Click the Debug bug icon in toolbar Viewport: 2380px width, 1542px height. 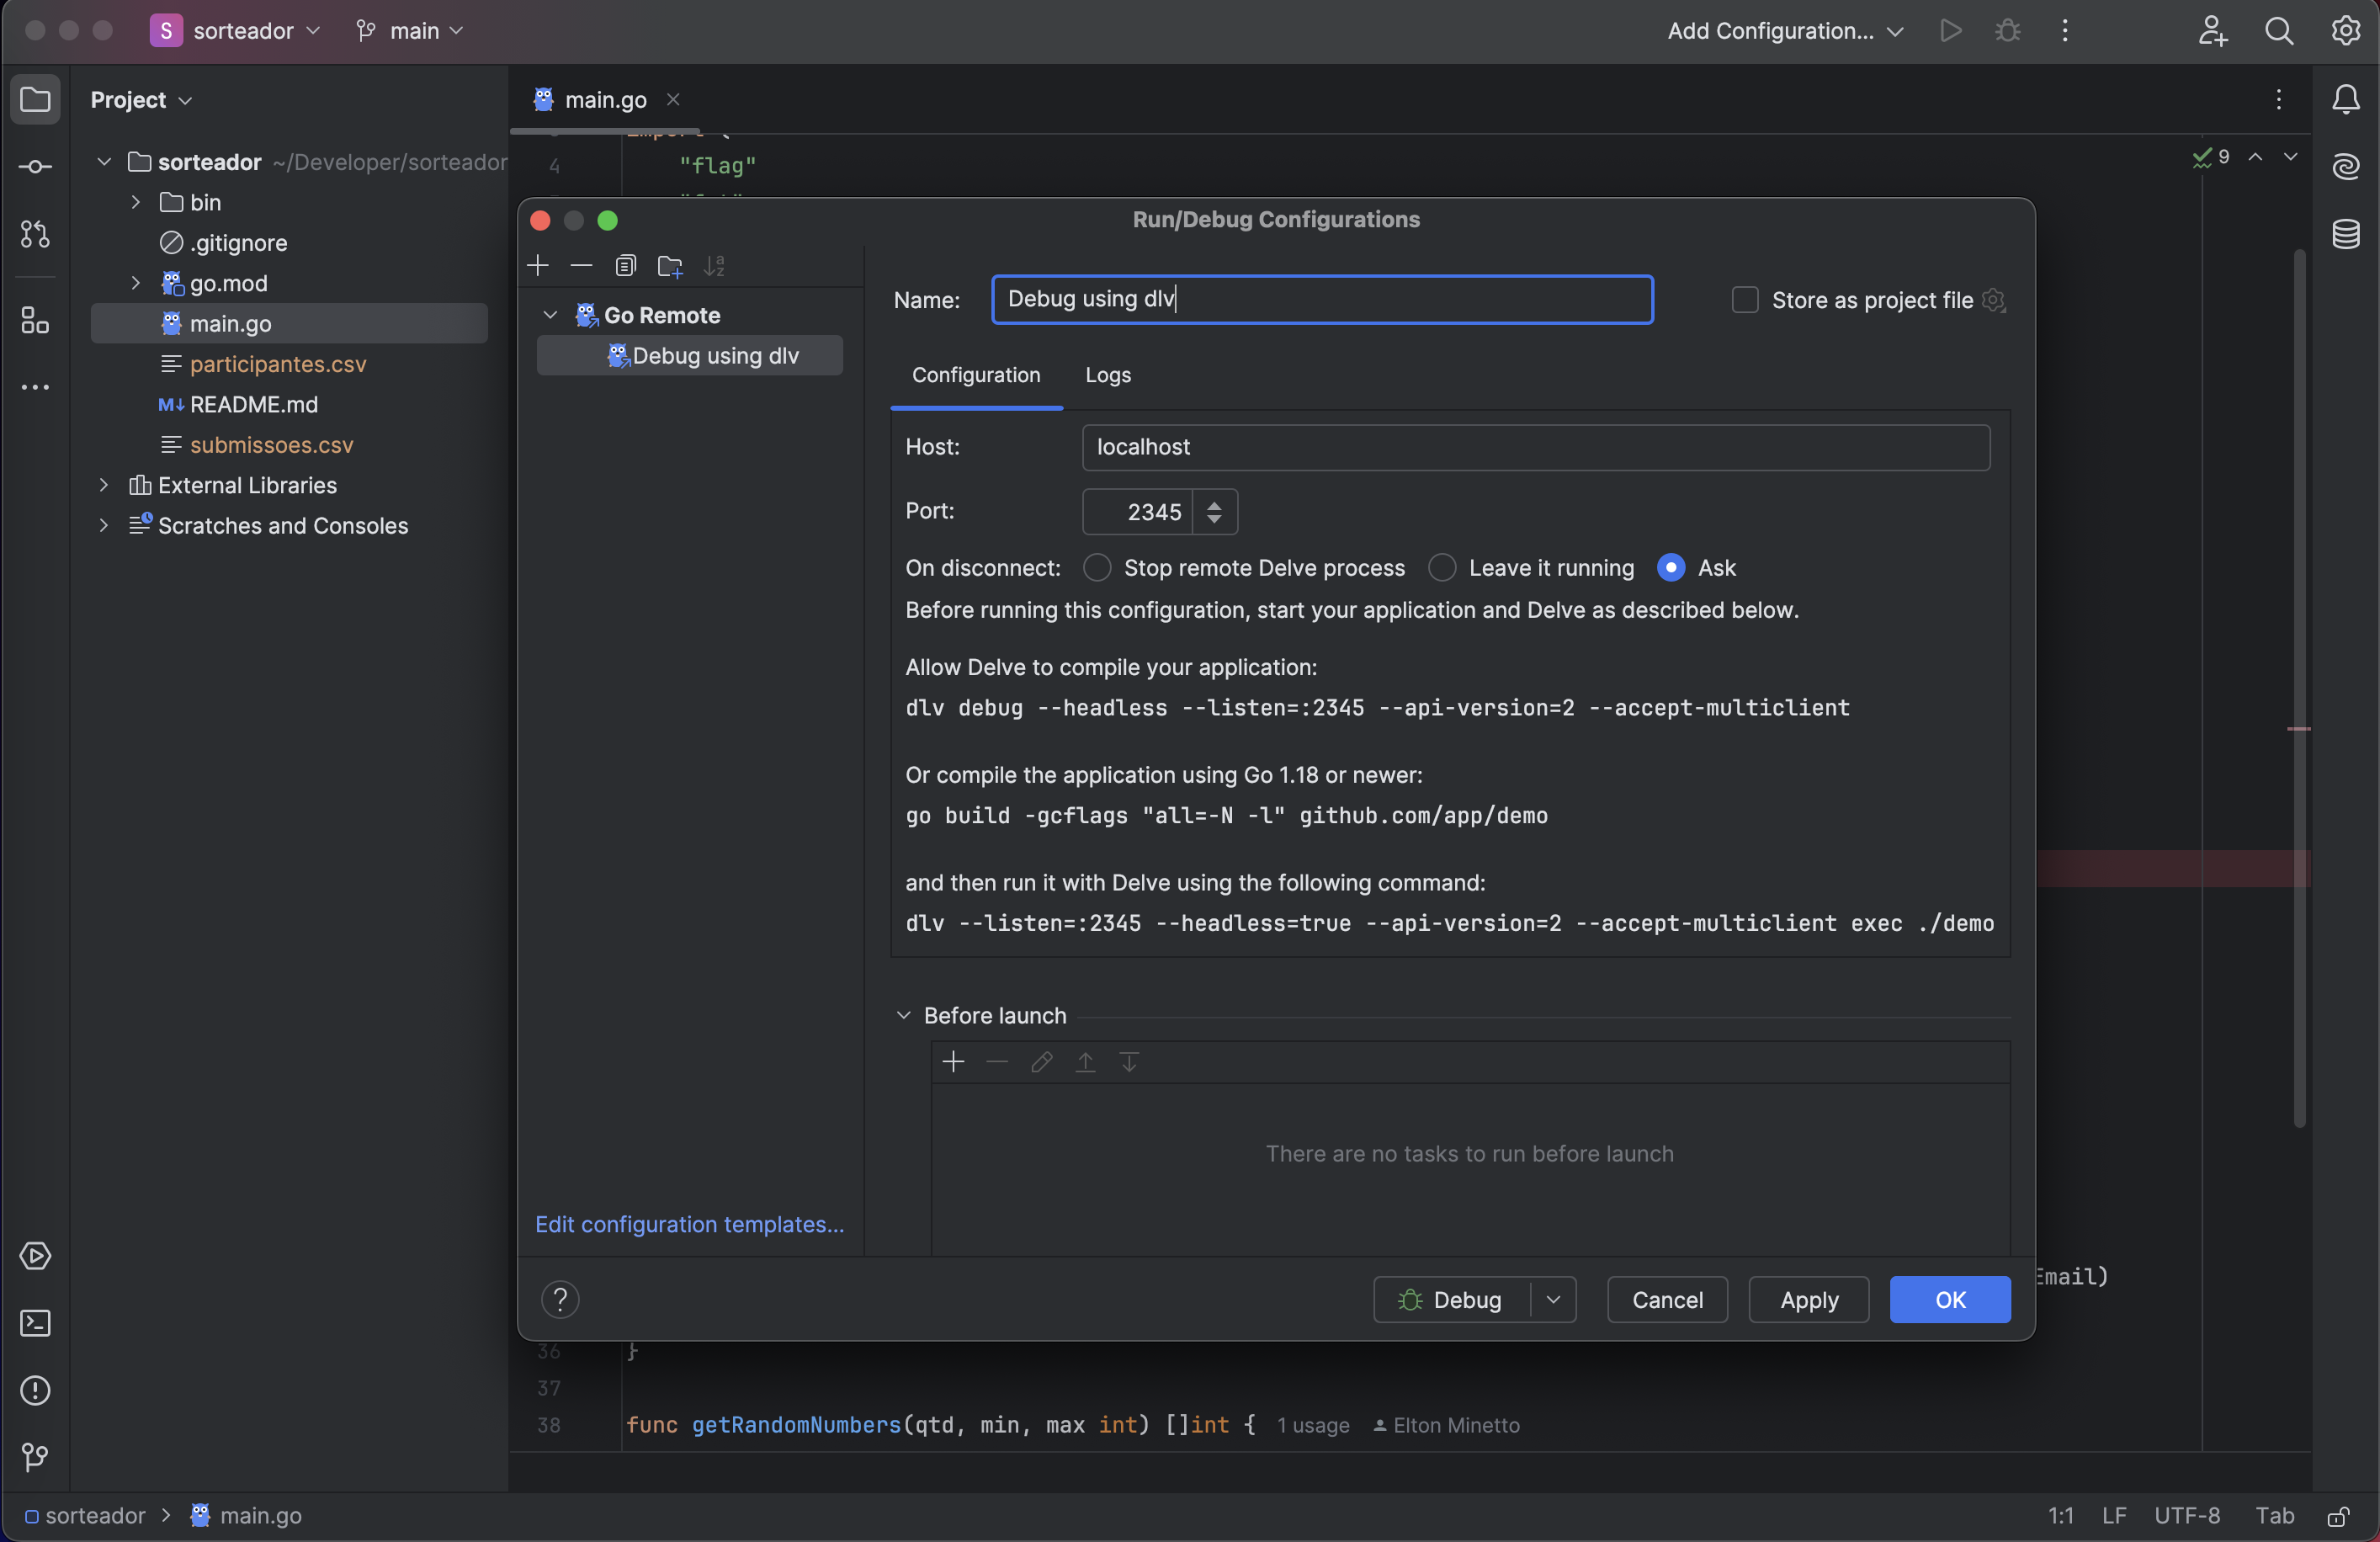click(x=2007, y=30)
